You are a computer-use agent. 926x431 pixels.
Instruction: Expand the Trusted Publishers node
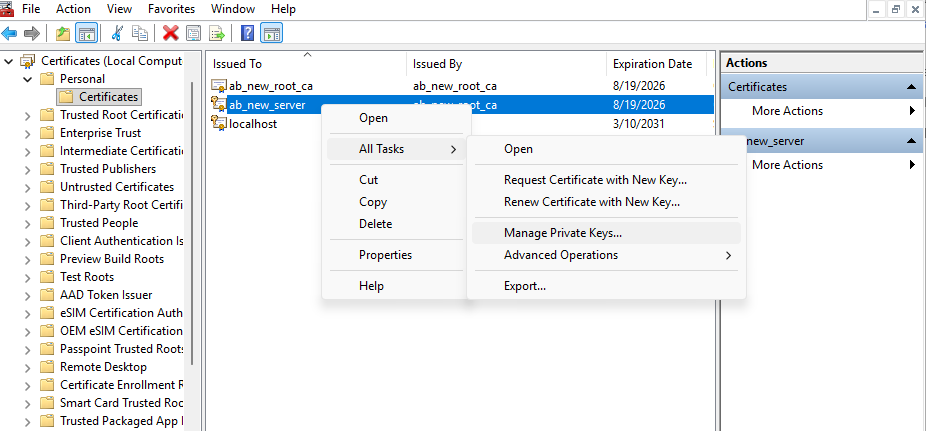pyautogui.click(x=27, y=169)
